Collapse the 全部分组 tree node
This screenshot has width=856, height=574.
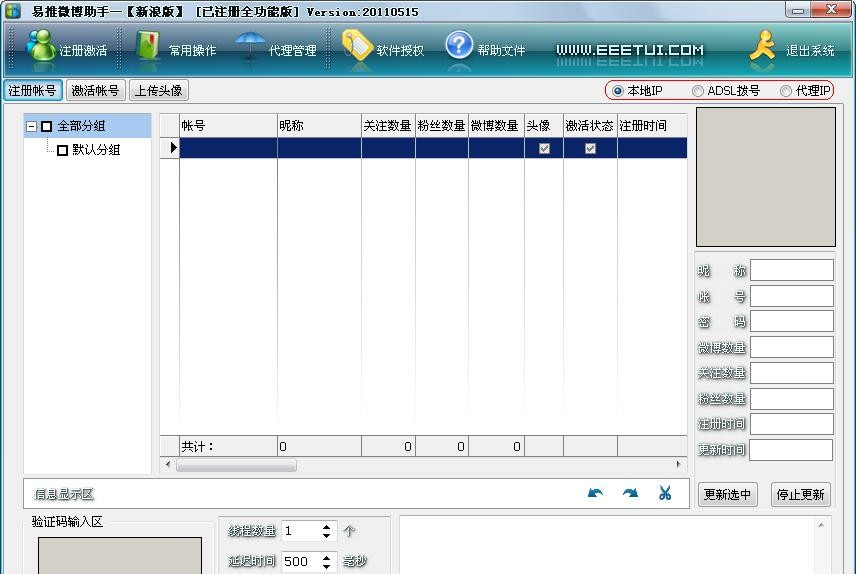point(32,126)
